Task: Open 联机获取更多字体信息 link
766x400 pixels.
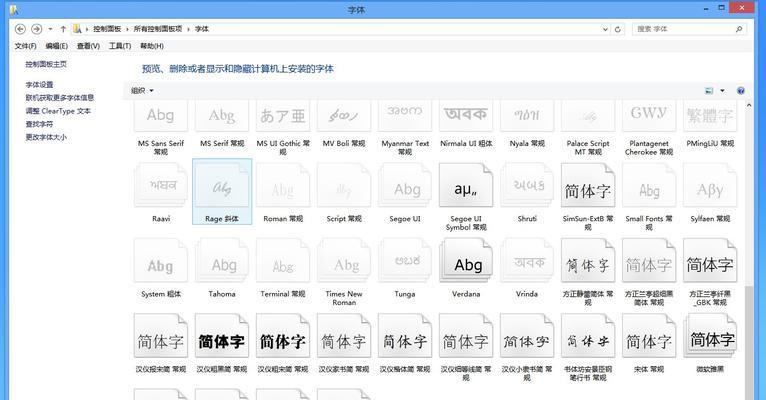Action: point(60,98)
